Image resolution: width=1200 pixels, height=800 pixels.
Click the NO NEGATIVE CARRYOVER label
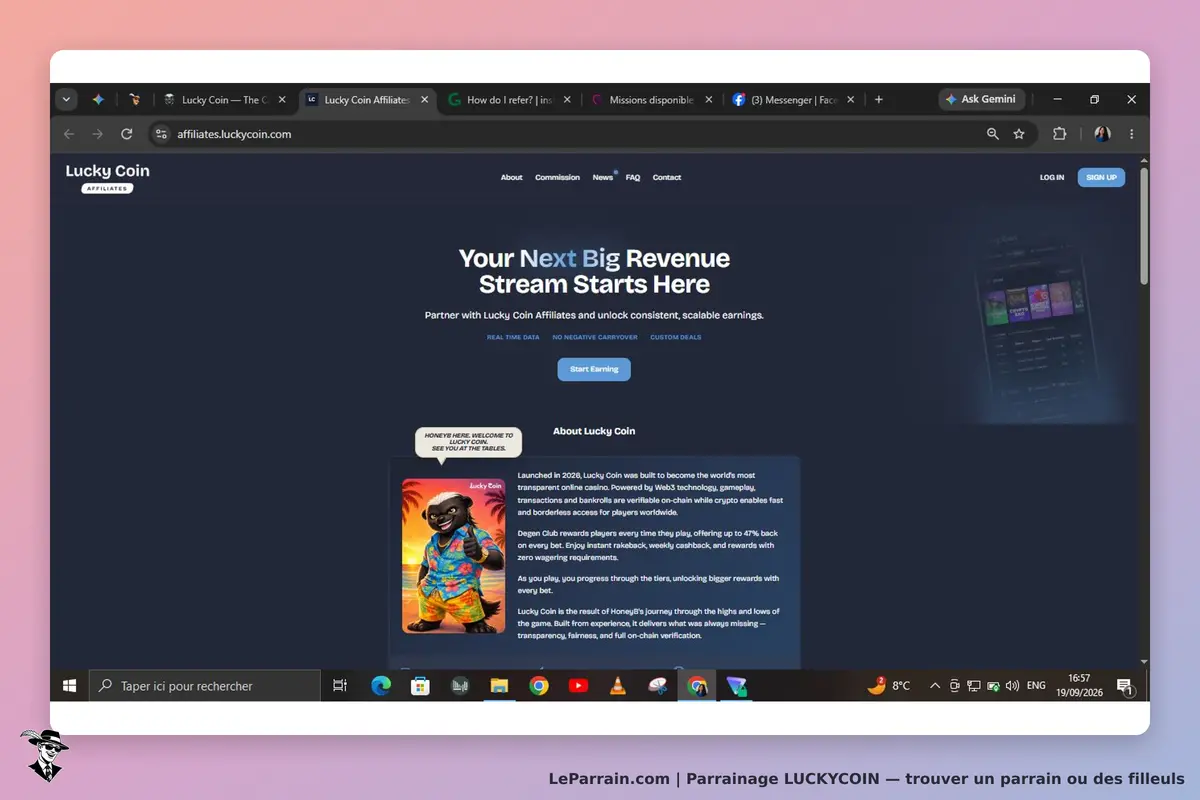pos(595,338)
